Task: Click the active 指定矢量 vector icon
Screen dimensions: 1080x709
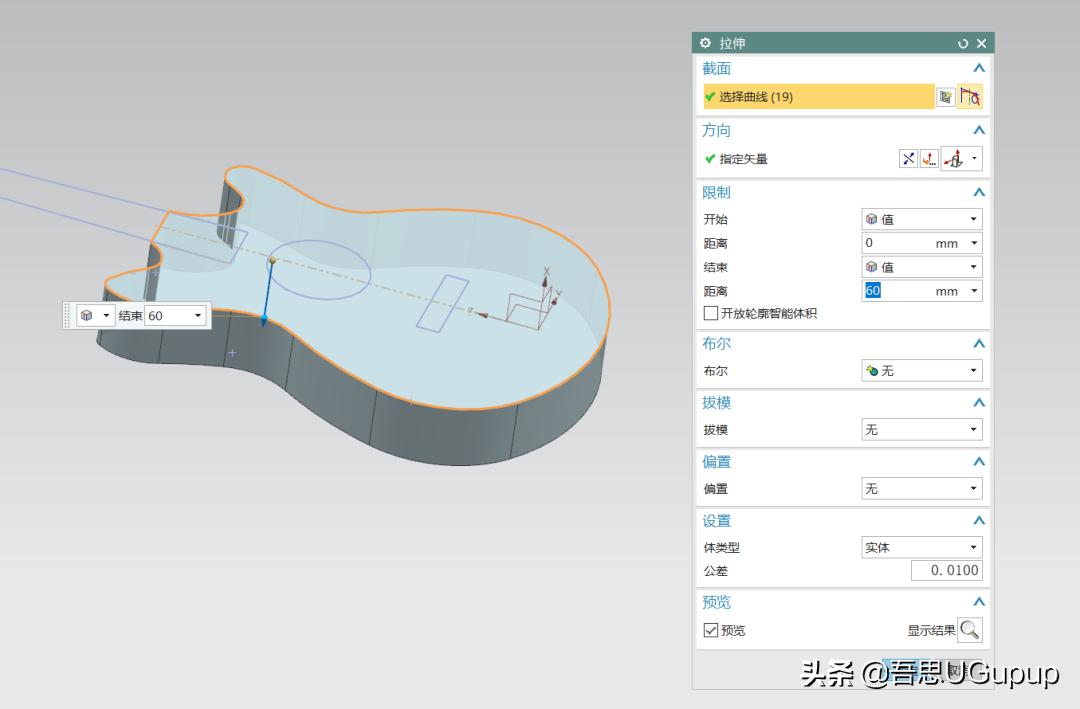Action: click(x=930, y=158)
